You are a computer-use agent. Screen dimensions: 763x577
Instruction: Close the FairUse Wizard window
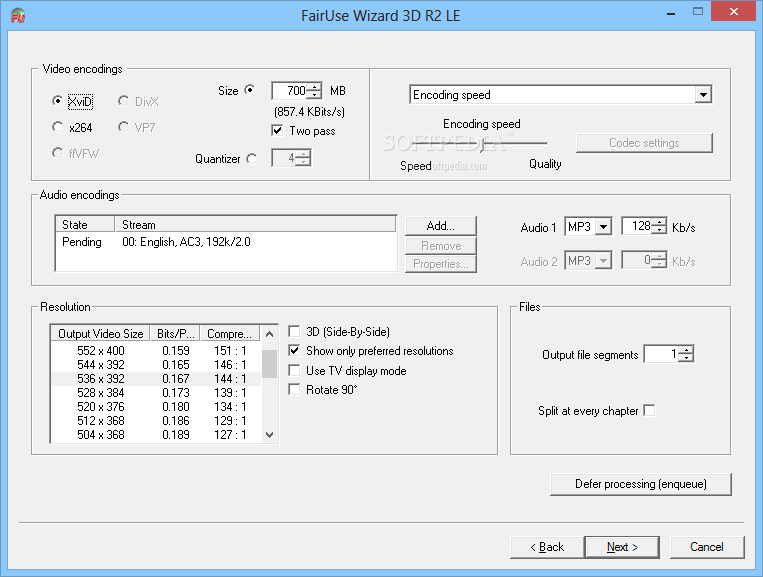pos(734,12)
